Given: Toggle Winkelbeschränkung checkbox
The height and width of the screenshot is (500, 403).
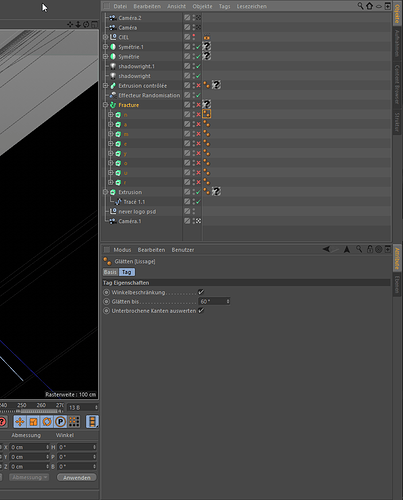Looking at the screenshot, I should point(201,292).
